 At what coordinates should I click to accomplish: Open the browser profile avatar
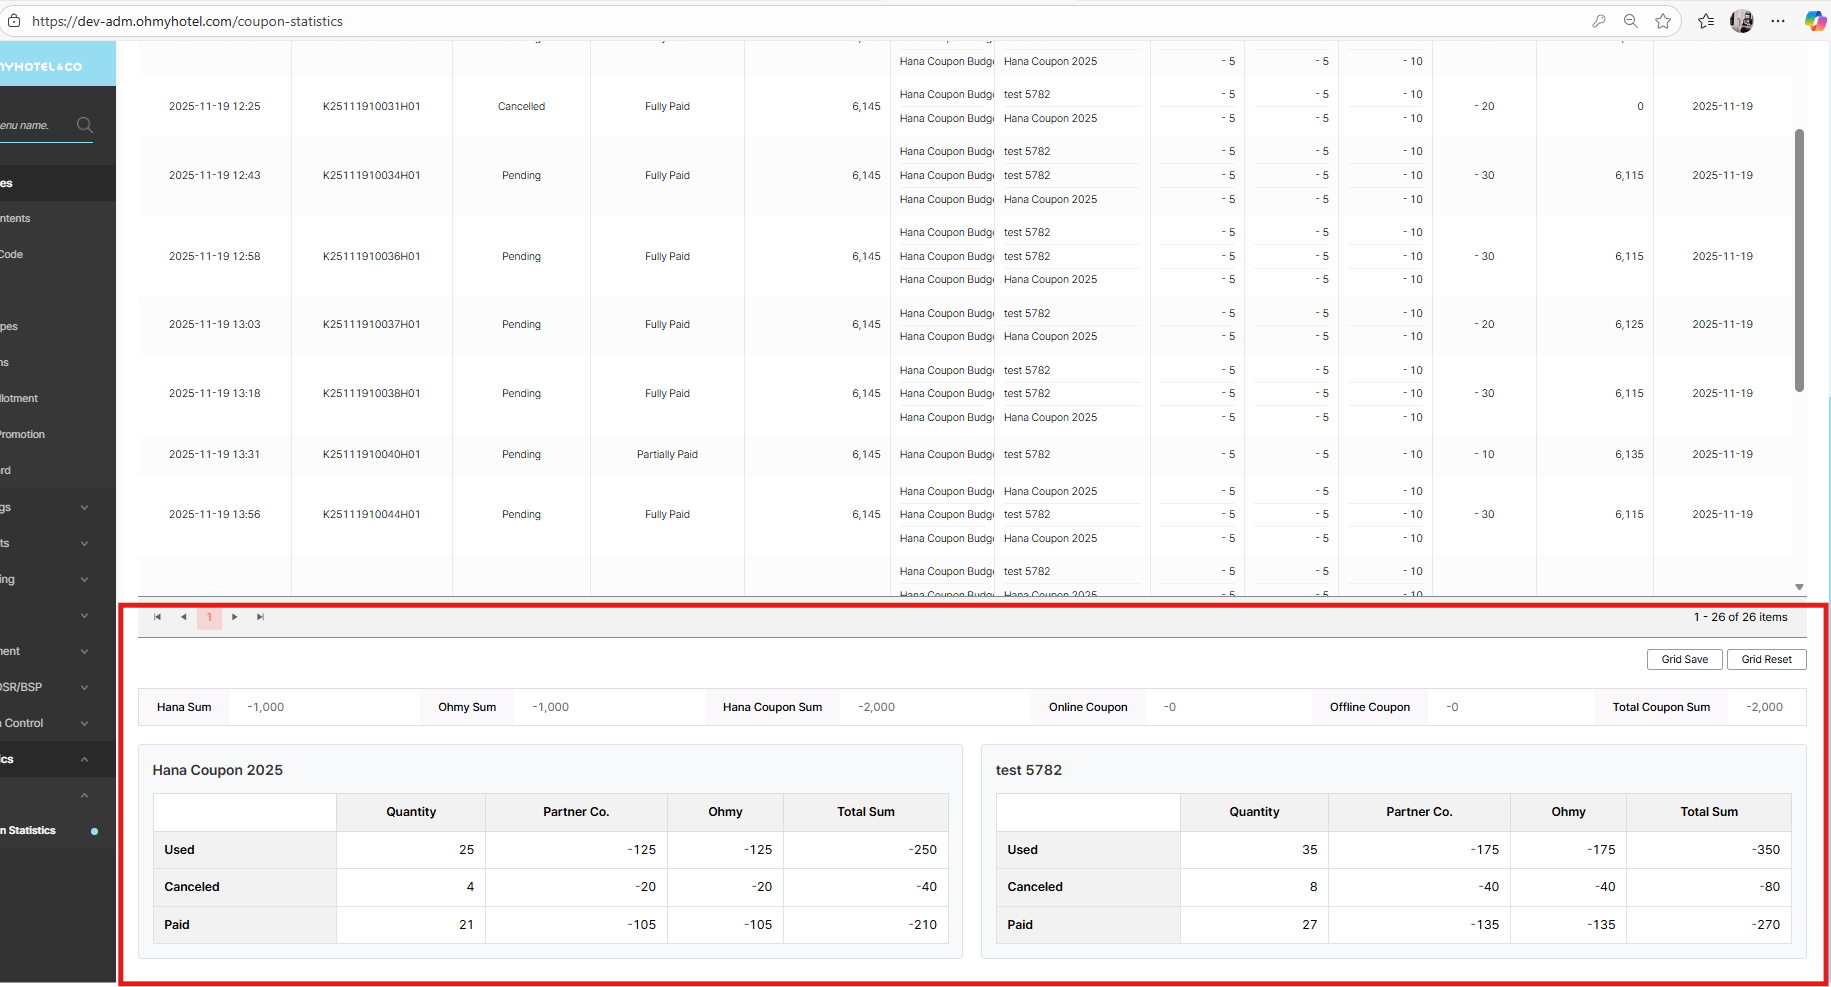(x=1742, y=21)
